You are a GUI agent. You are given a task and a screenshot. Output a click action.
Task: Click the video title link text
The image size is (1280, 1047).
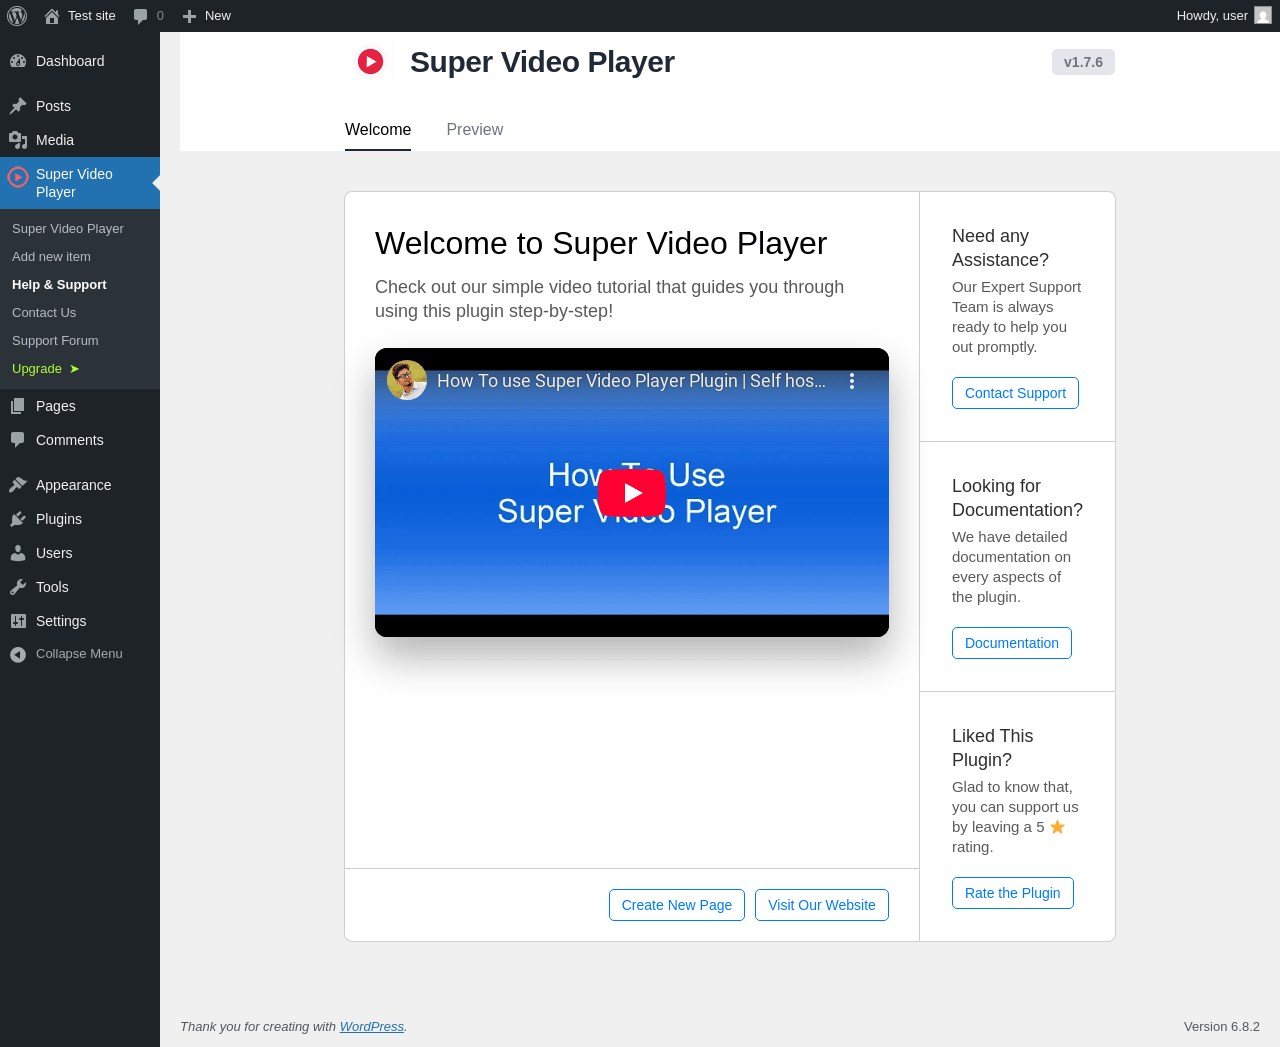tap(631, 381)
